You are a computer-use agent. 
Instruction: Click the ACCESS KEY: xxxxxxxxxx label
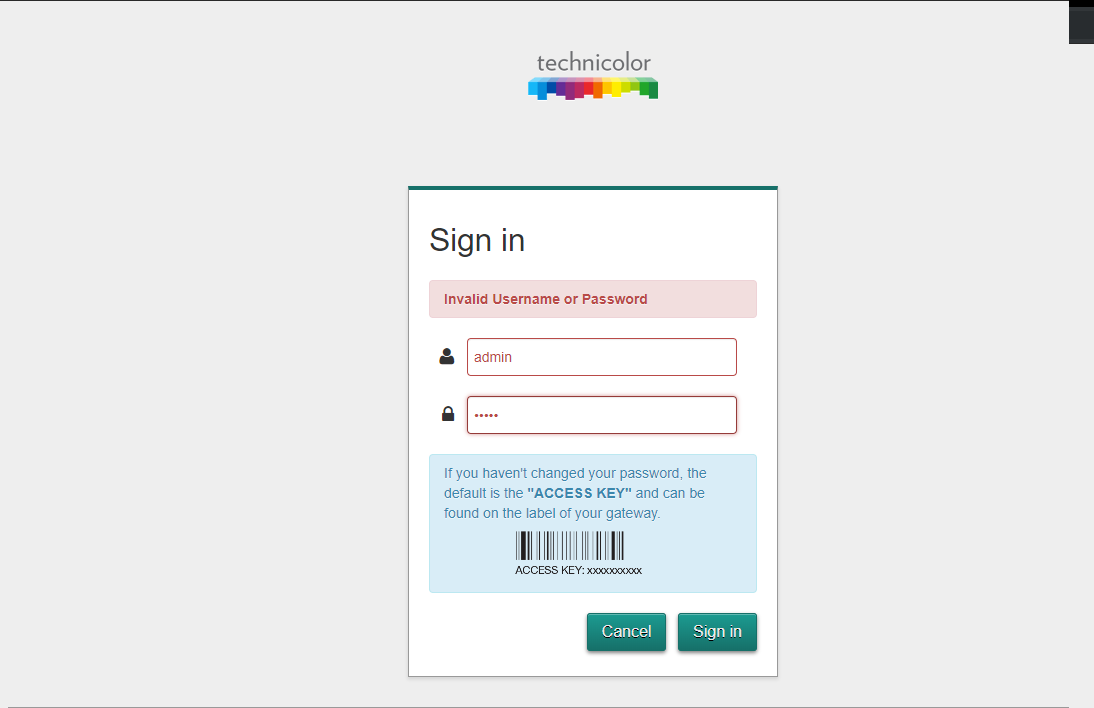coord(578,571)
